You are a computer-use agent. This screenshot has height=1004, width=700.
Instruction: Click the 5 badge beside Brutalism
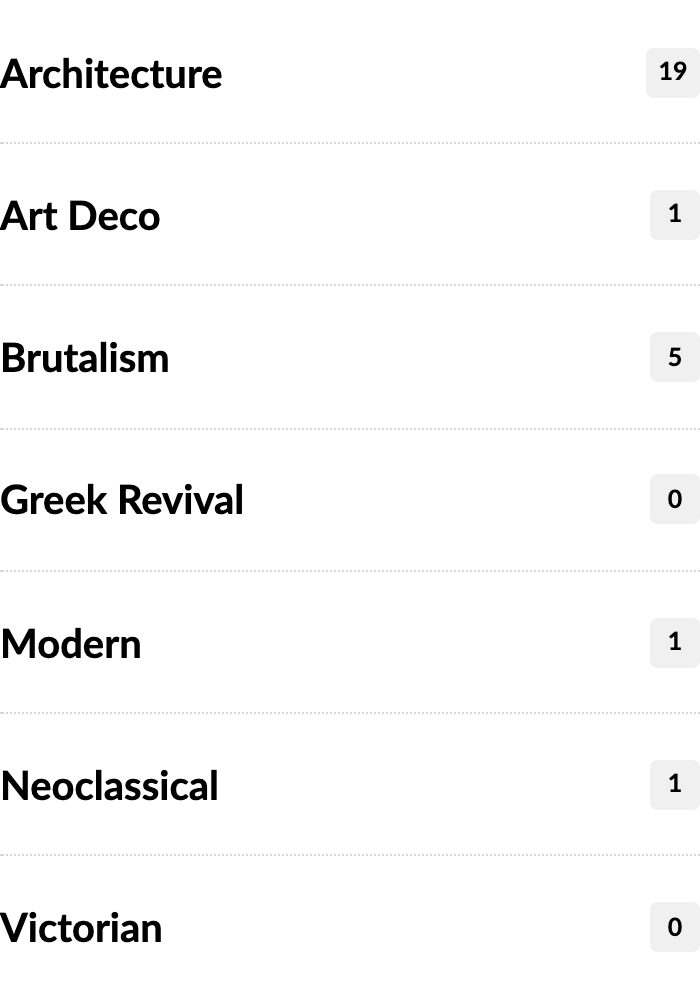tap(674, 357)
